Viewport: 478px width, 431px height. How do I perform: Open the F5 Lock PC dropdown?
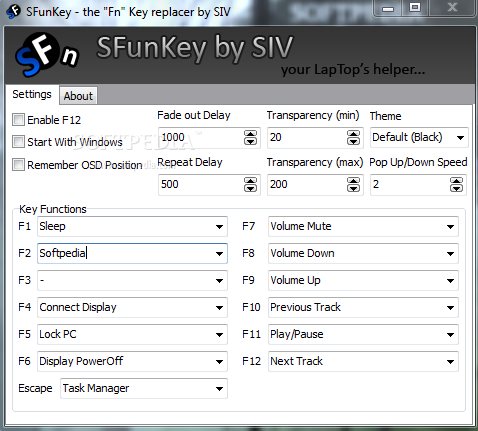tap(132, 334)
